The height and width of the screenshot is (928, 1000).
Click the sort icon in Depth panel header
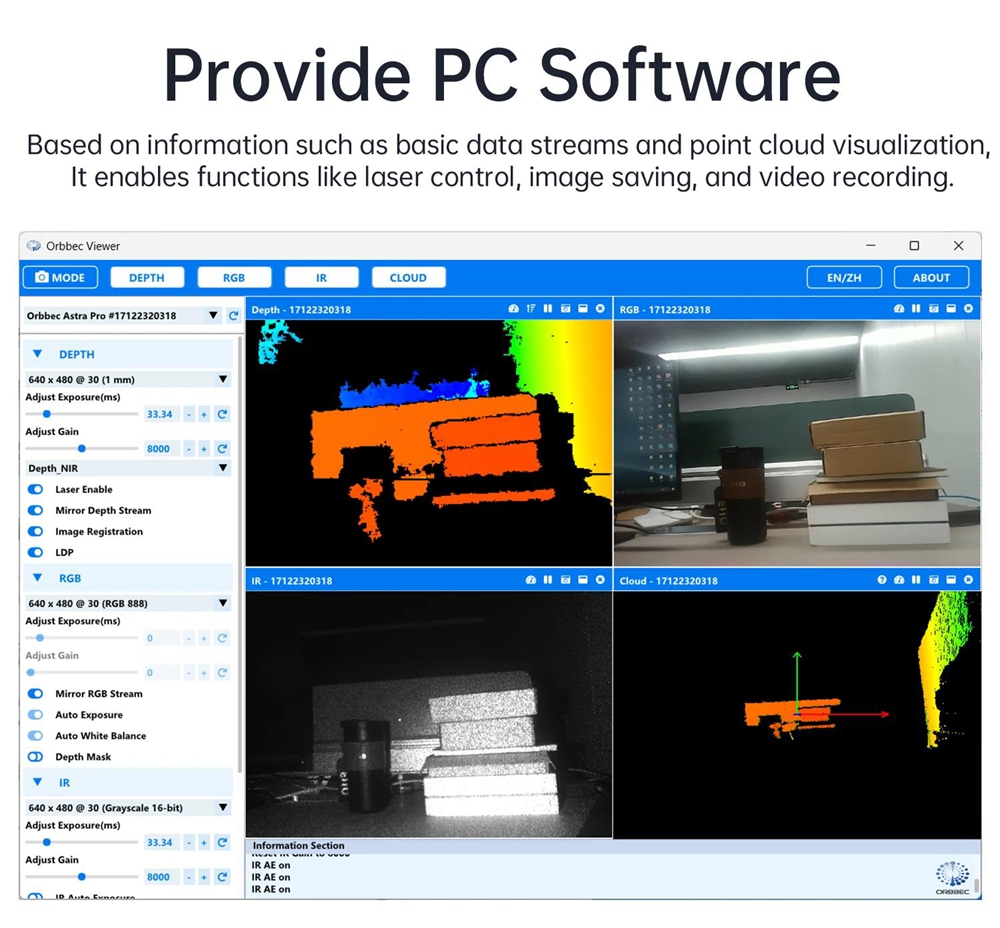click(531, 309)
